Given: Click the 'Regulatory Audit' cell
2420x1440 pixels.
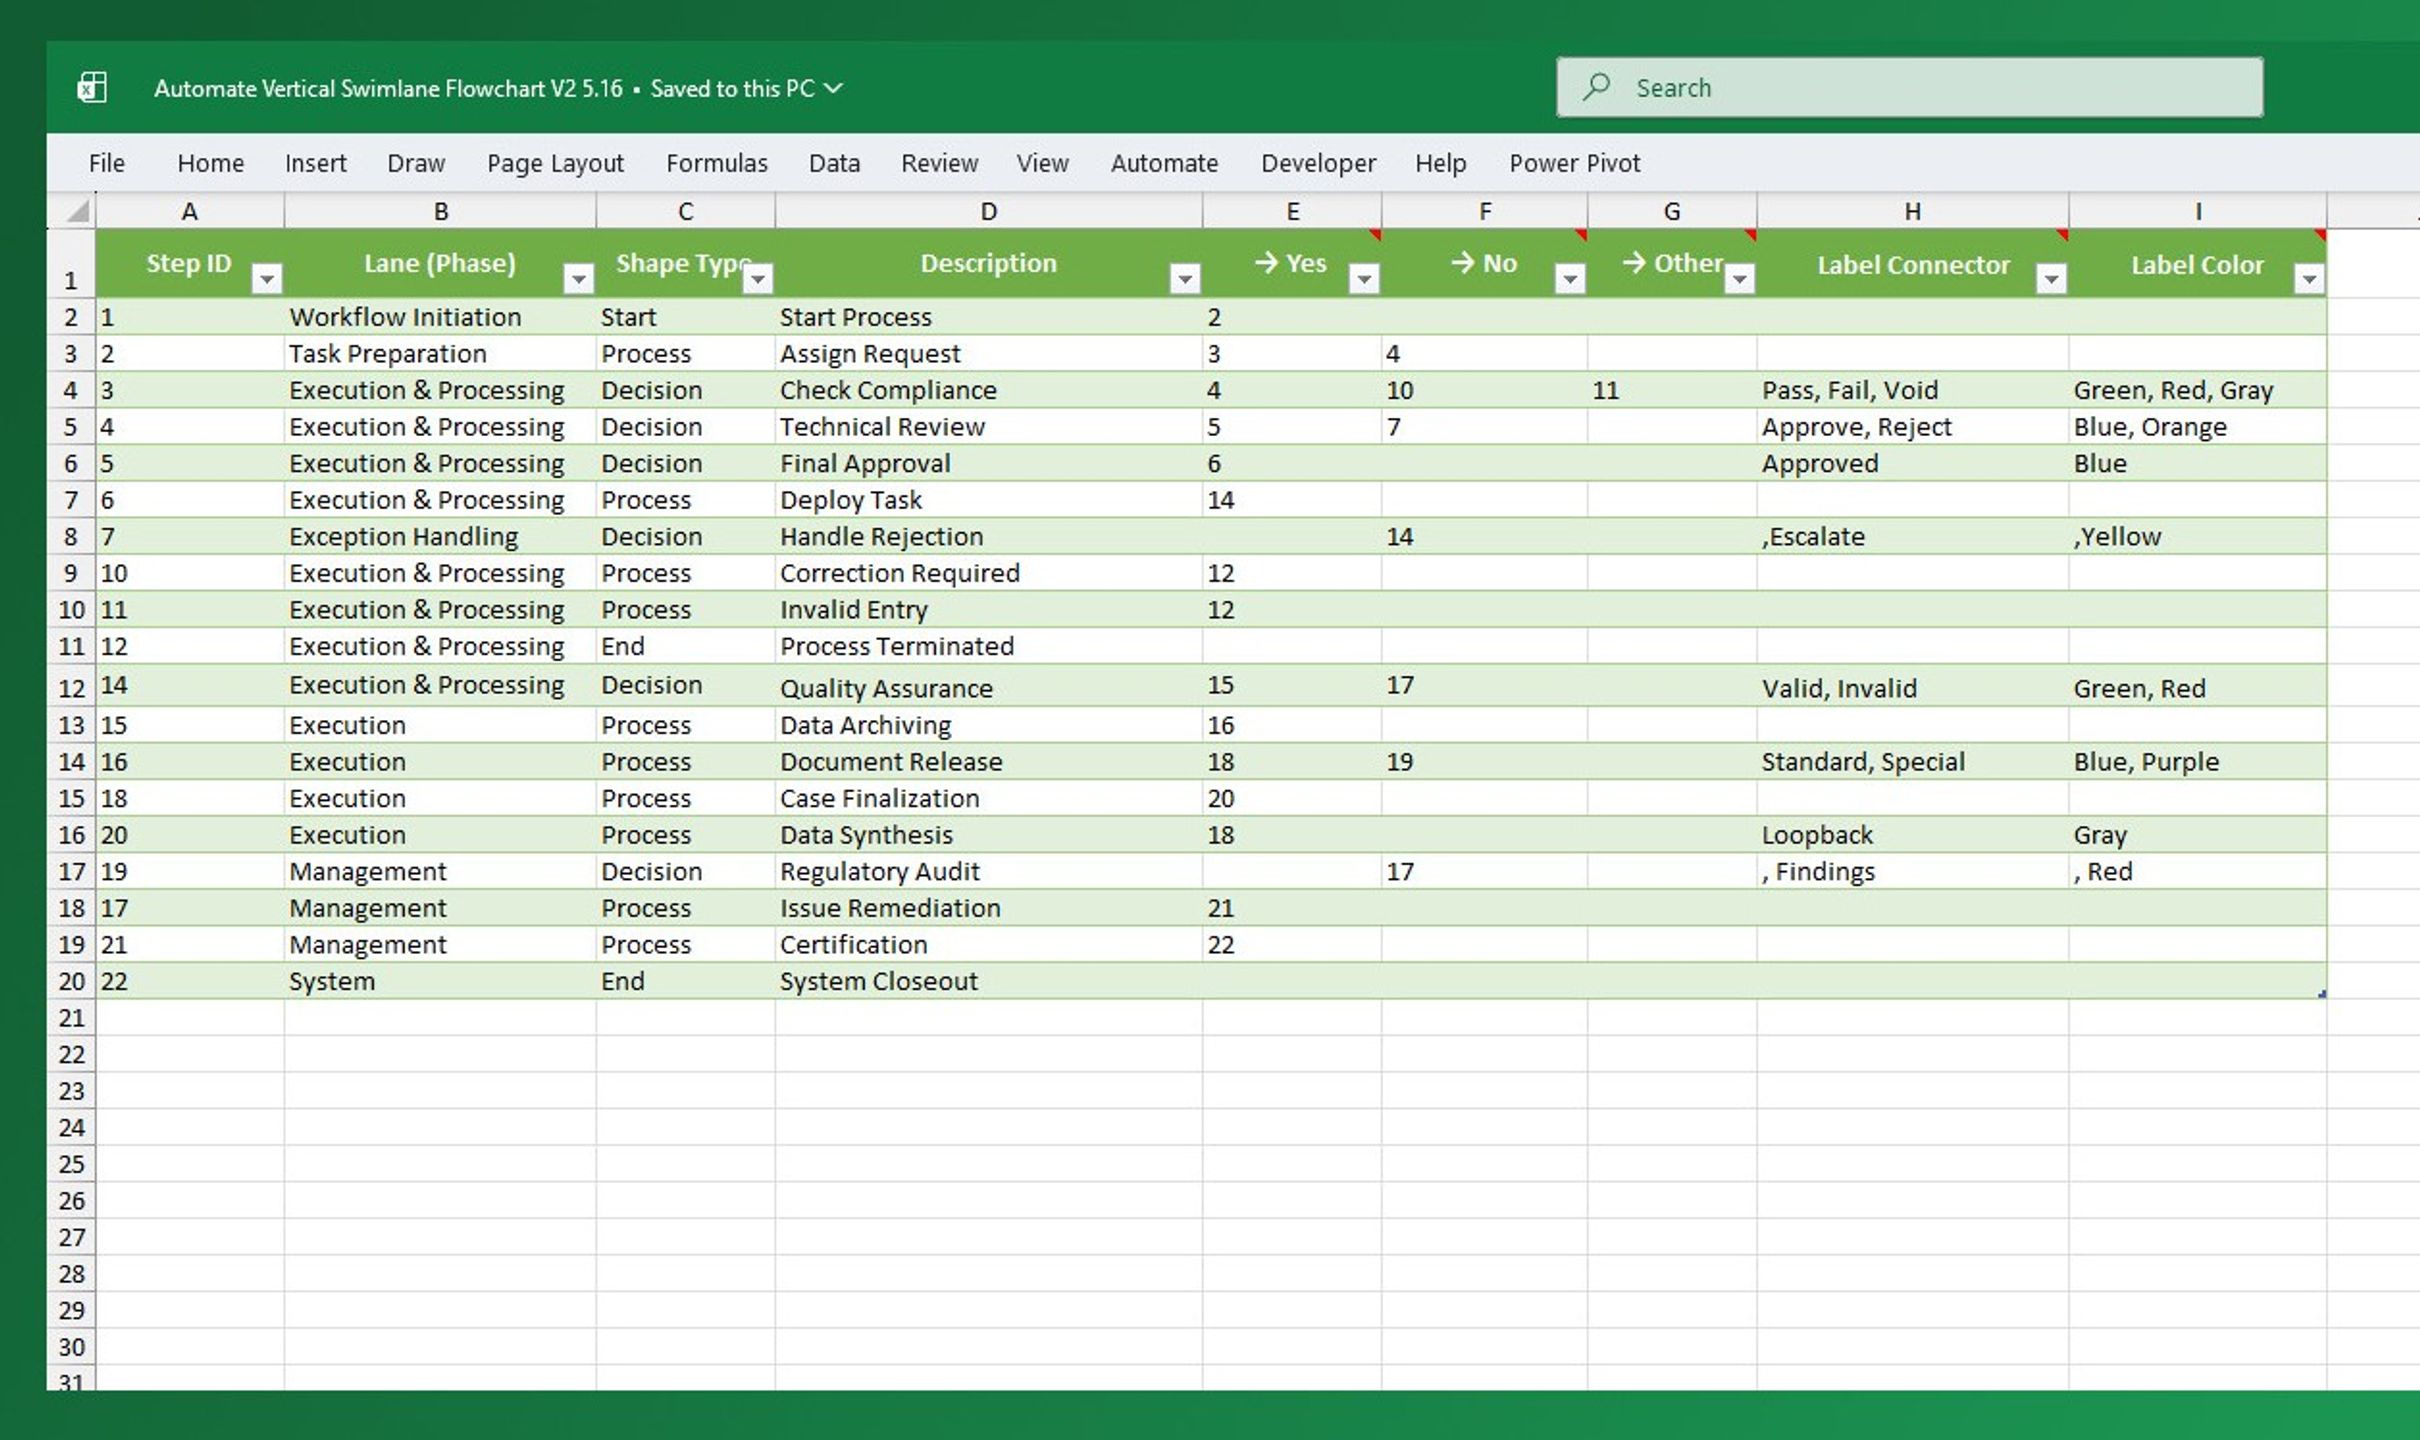Looking at the screenshot, I should click(x=989, y=872).
